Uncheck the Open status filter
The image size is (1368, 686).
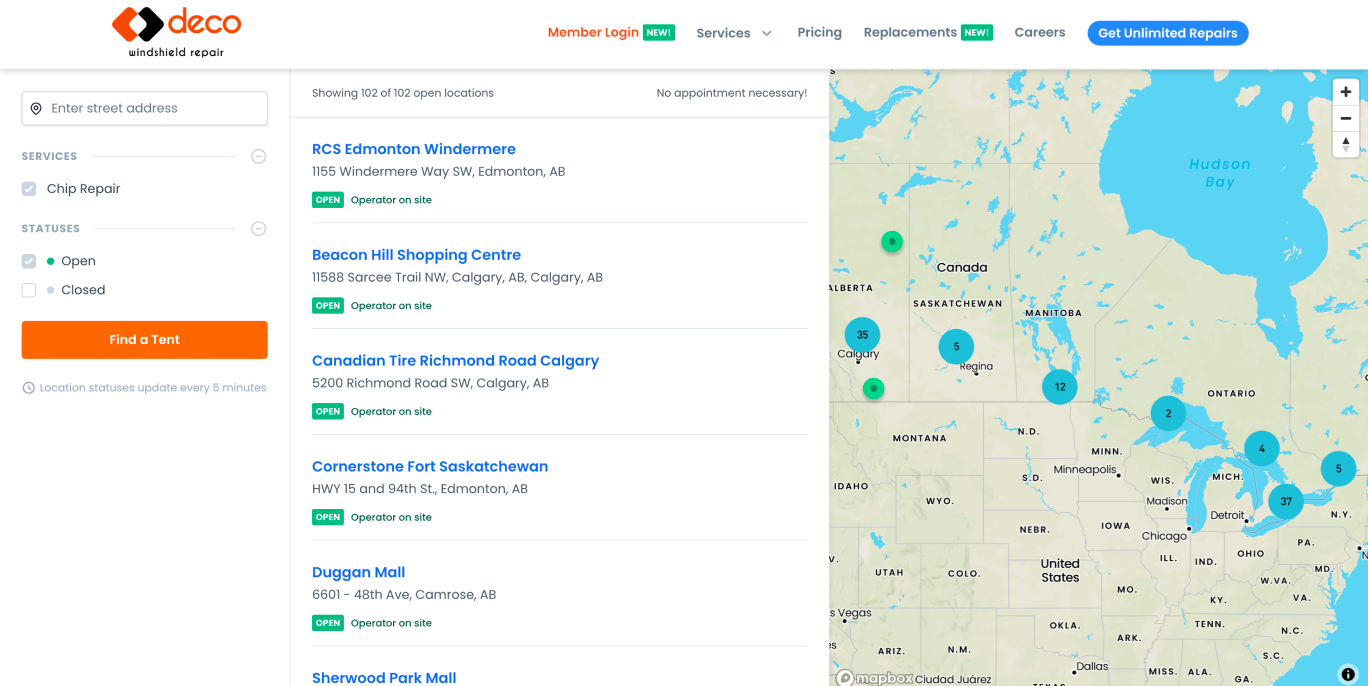(29, 260)
